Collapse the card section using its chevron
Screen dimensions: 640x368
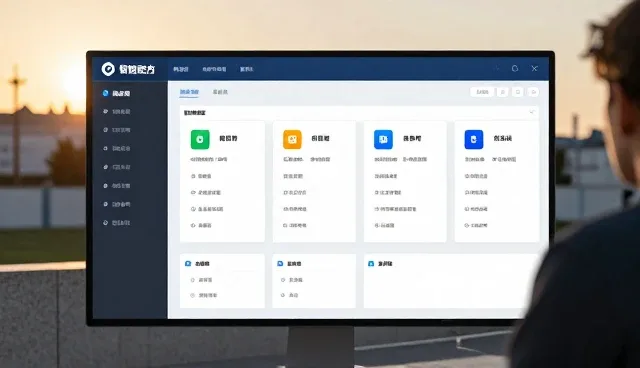pyautogui.click(x=531, y=112)
